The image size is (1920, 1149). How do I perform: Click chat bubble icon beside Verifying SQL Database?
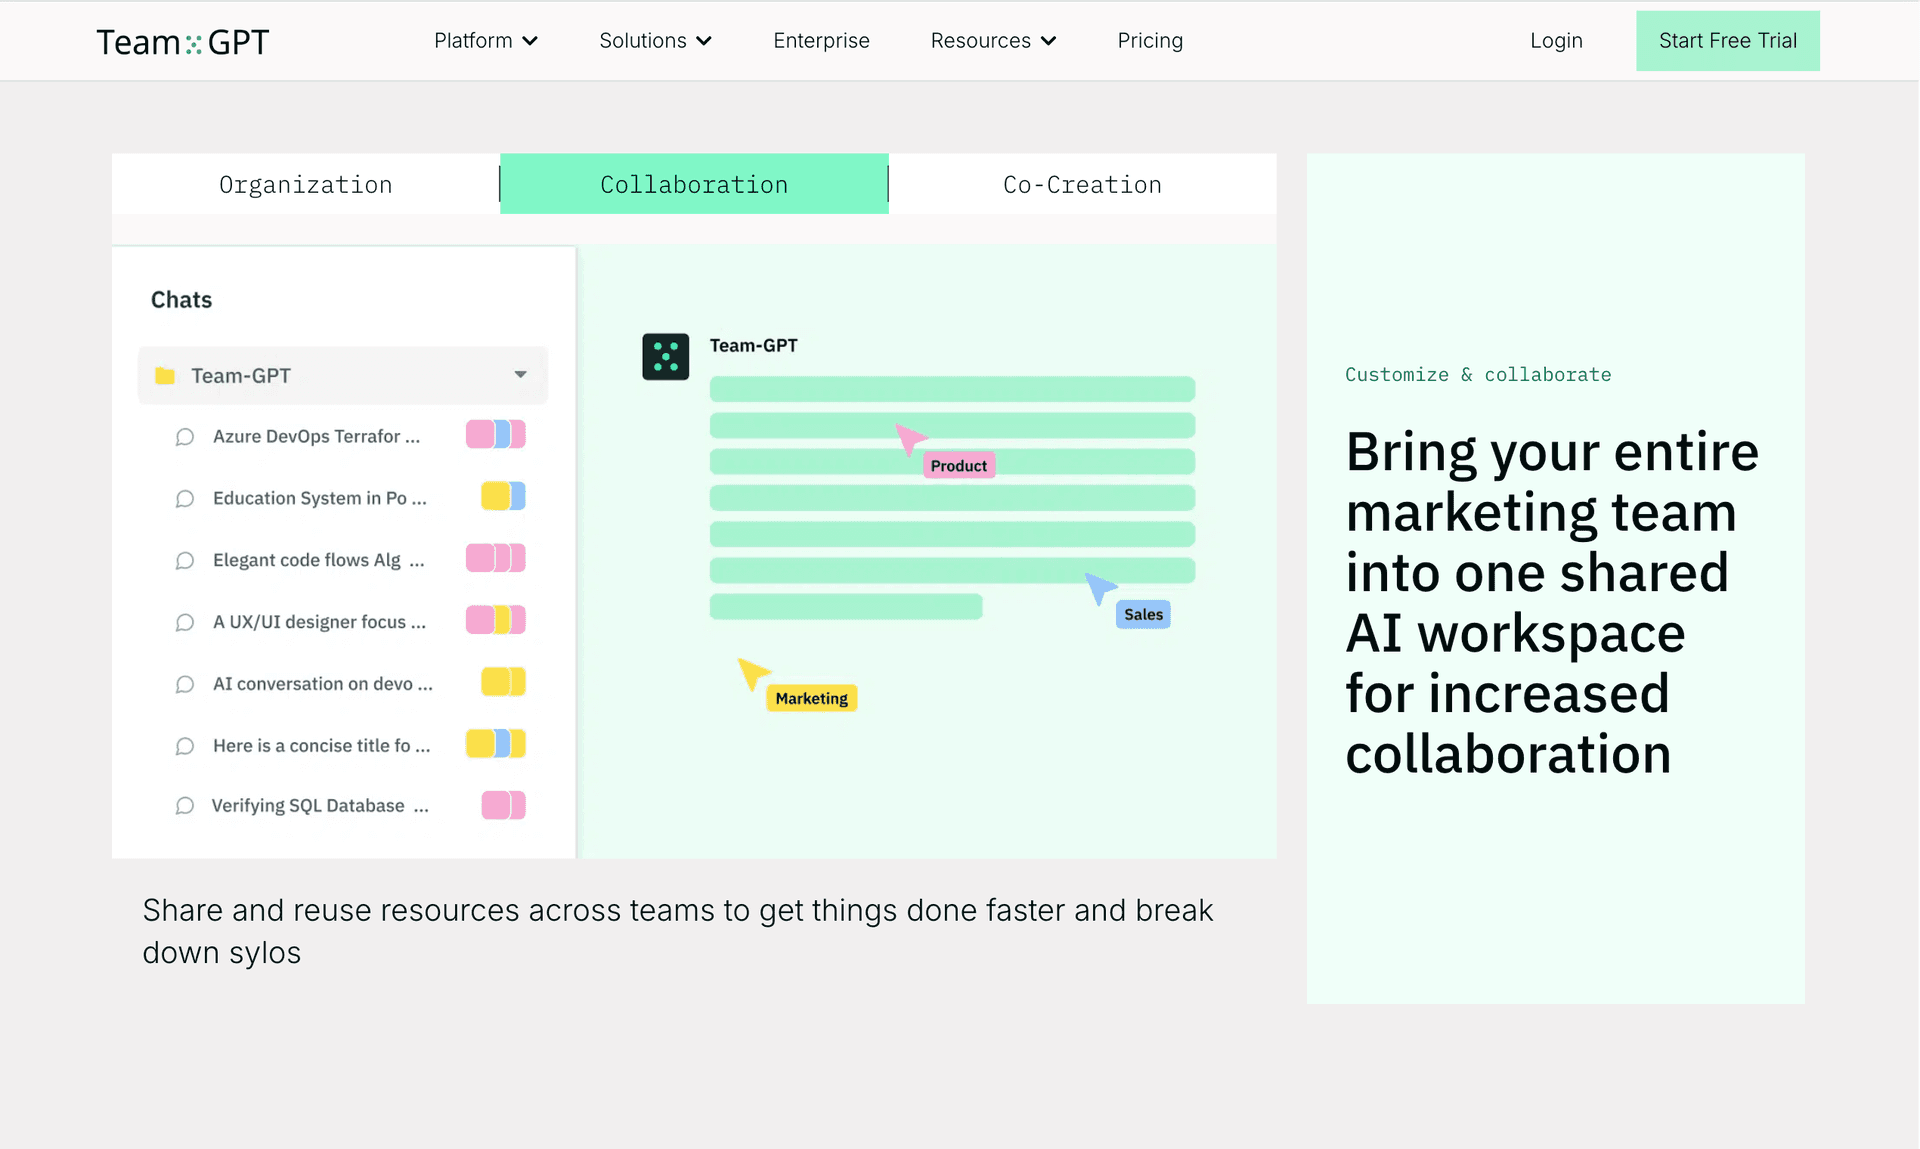click(x=185, y=806)
